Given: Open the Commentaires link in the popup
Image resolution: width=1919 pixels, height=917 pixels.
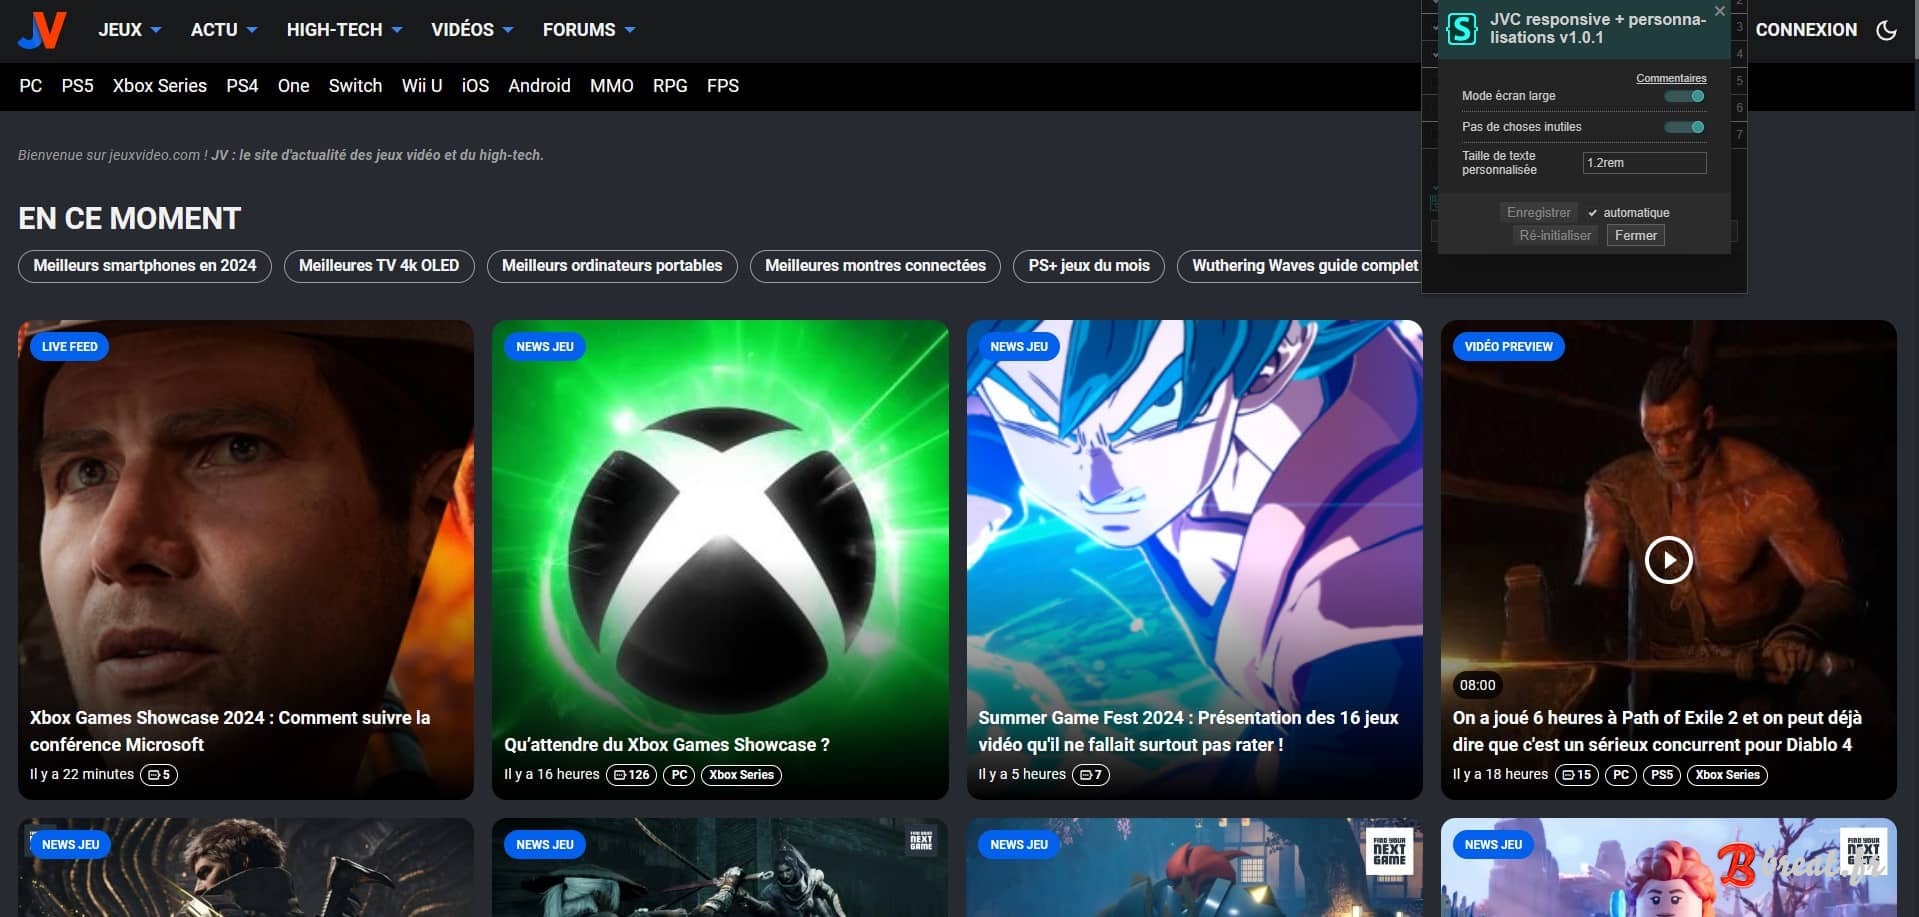Looking at the screenshot, I should 1672,78.
